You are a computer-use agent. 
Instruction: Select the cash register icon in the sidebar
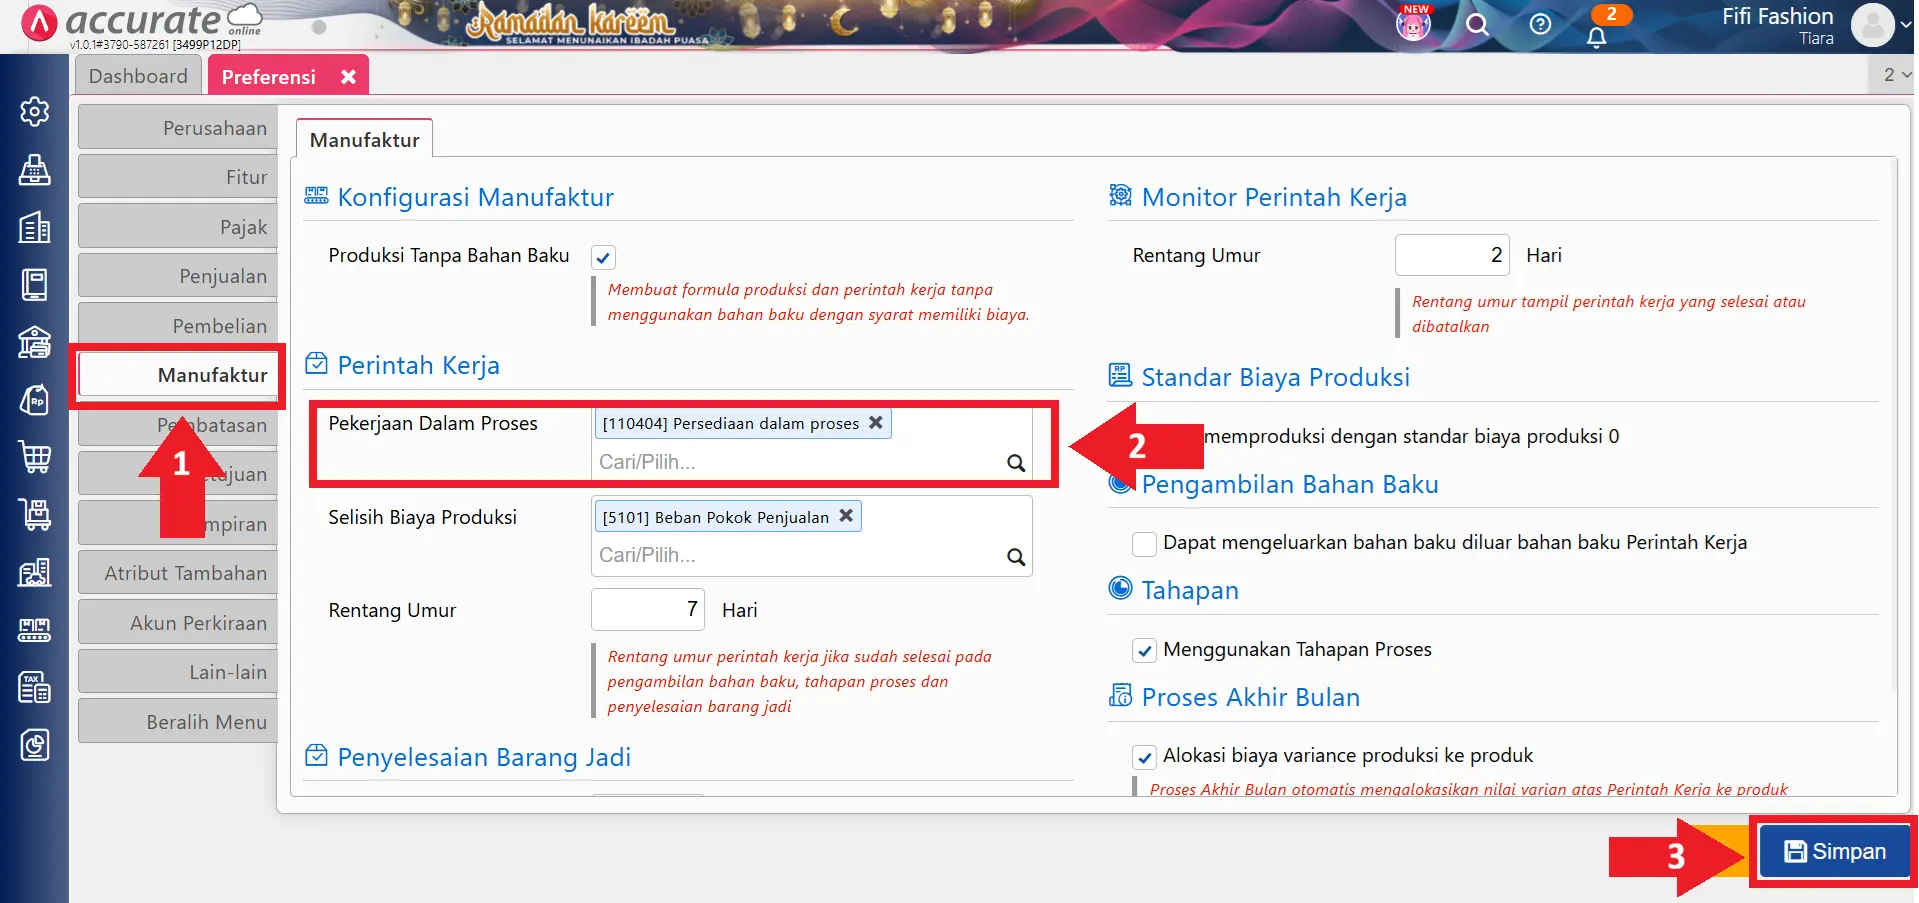(35, 171)
